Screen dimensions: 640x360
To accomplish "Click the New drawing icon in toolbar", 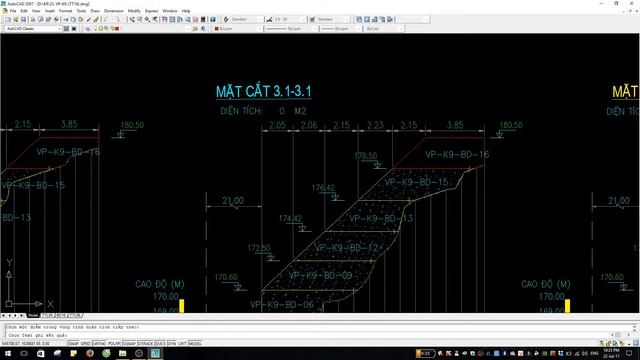I will click(8, 20).
